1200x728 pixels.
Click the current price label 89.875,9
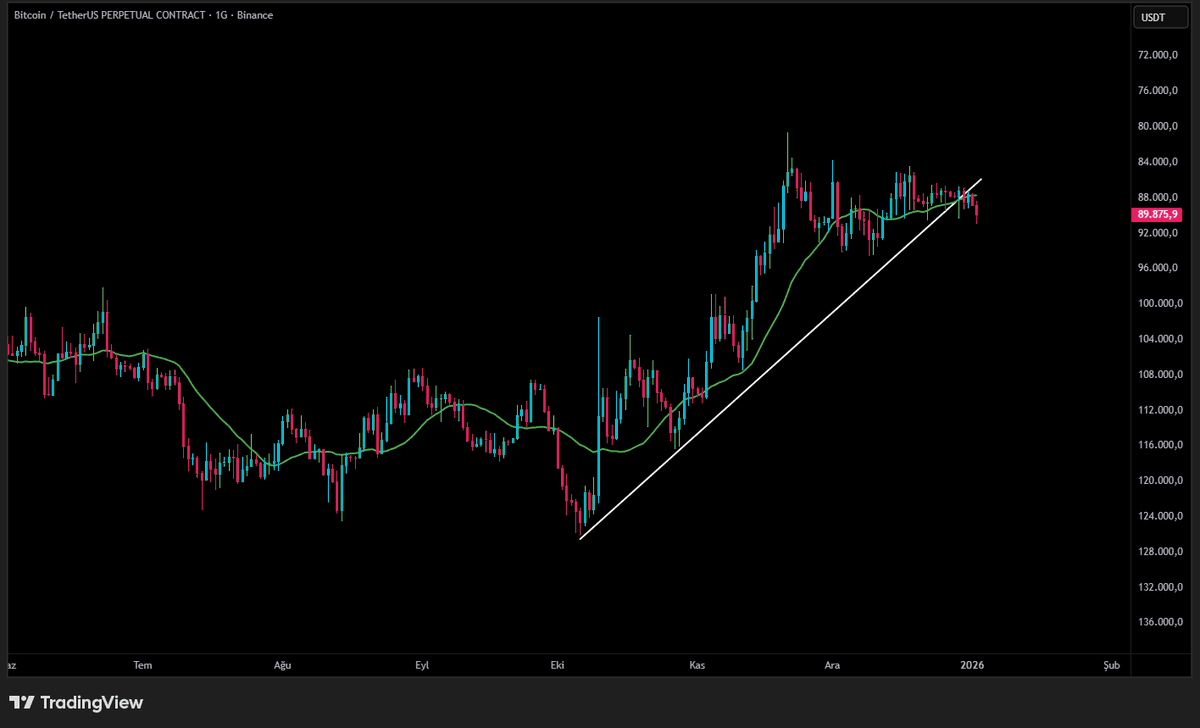[1156, 214]
